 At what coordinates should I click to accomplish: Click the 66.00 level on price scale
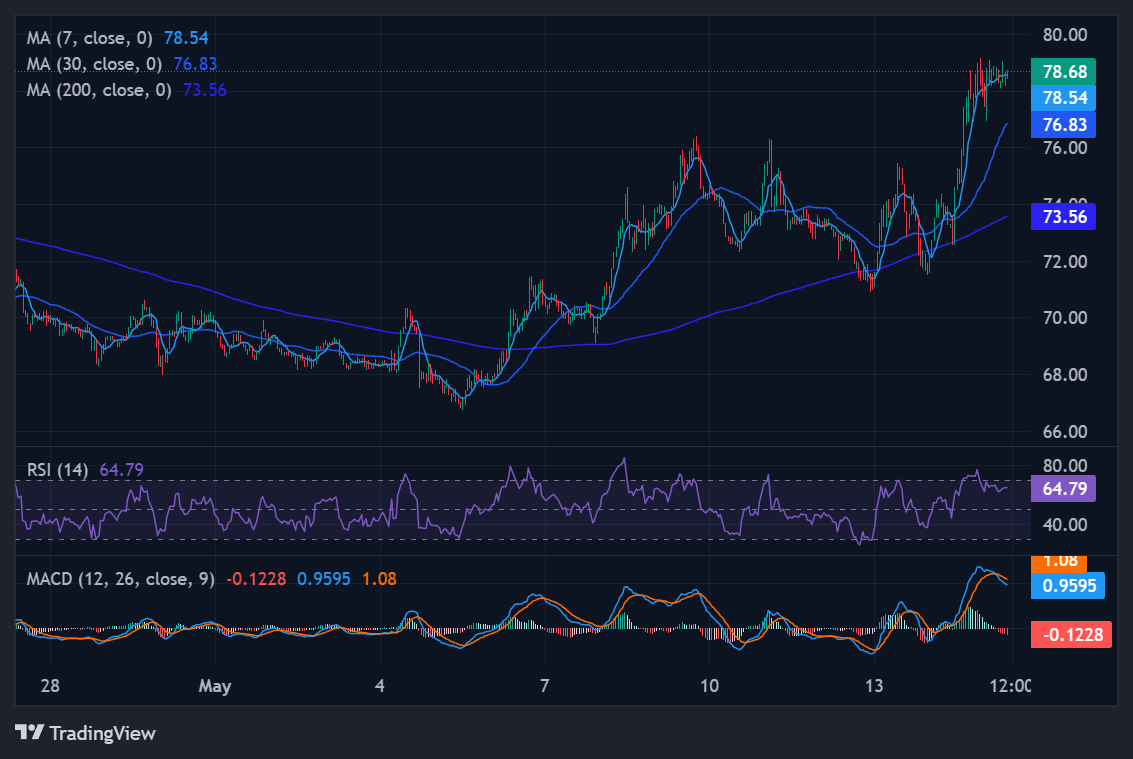pos(1065,432)
